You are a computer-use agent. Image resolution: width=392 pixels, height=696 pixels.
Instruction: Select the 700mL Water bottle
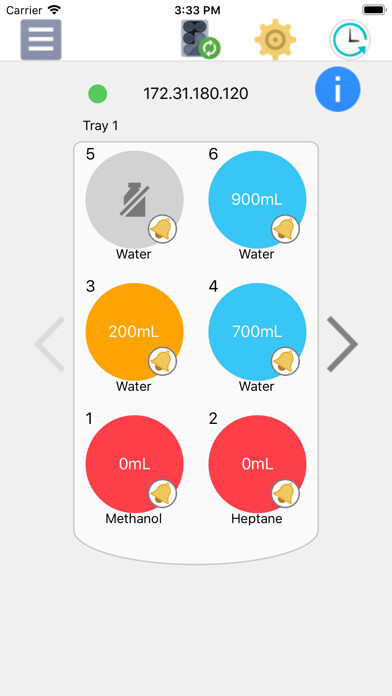(257, 332)
